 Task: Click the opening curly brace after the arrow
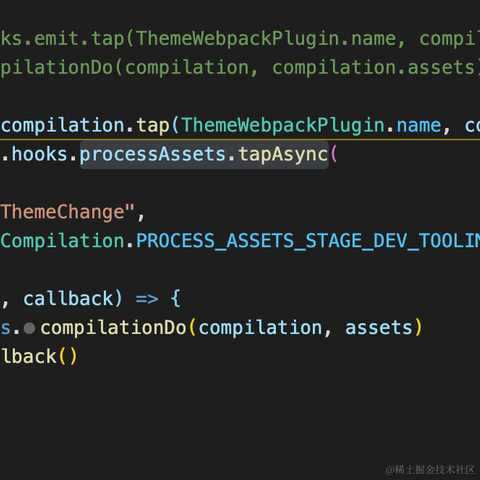tap(175, 298)
